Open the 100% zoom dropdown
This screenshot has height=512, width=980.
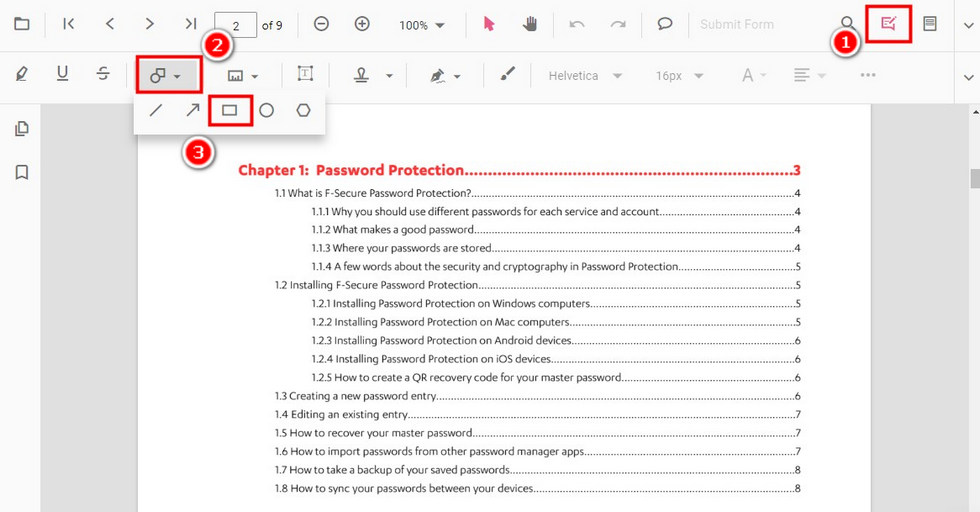(422, 25)
